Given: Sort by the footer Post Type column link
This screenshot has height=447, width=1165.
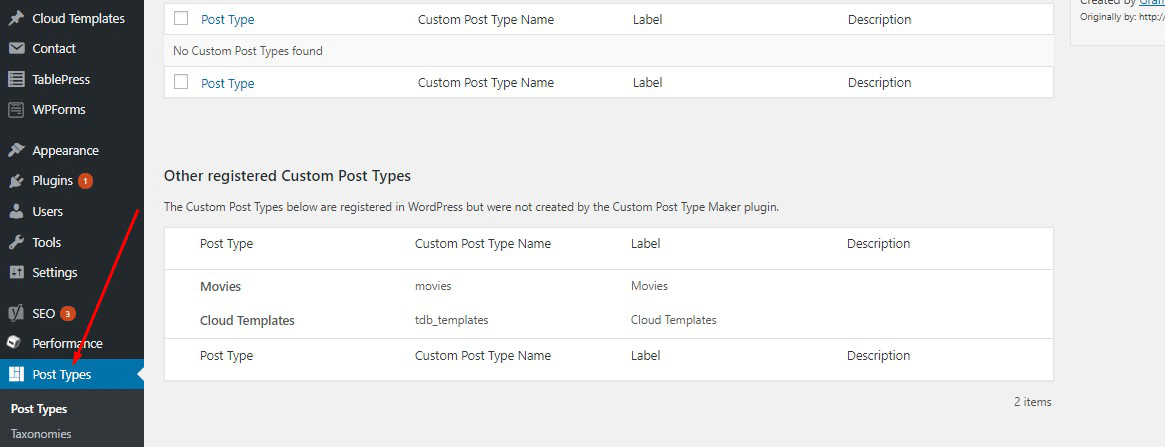Looking at the screenshot, I should pyautogui.click(x=228, y=83).
